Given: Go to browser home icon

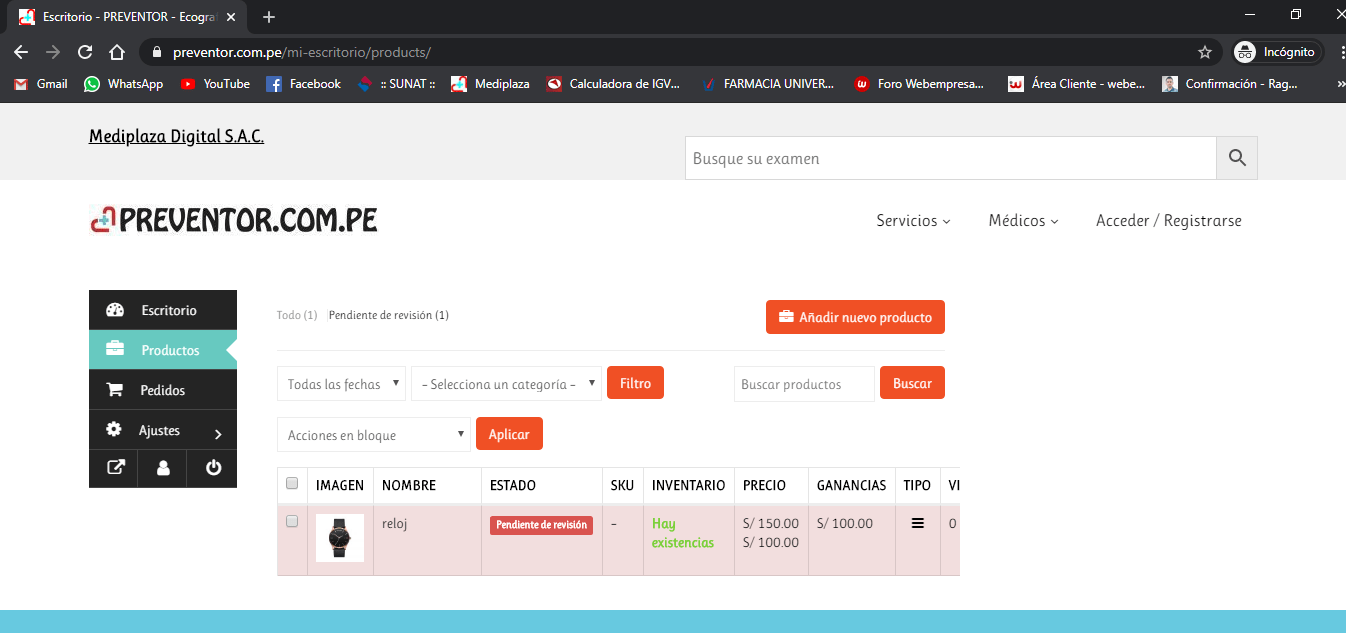Looking at the screenshot, I should [x=117, y=52].
